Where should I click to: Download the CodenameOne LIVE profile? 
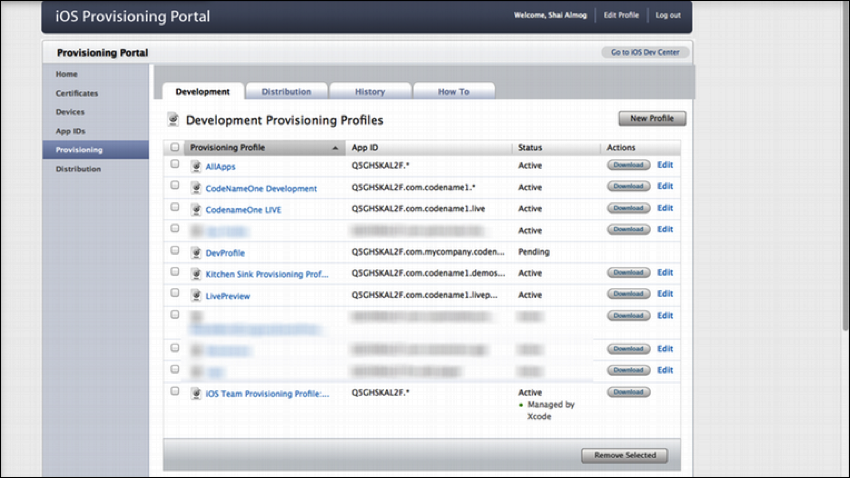[x=628, y=208]
